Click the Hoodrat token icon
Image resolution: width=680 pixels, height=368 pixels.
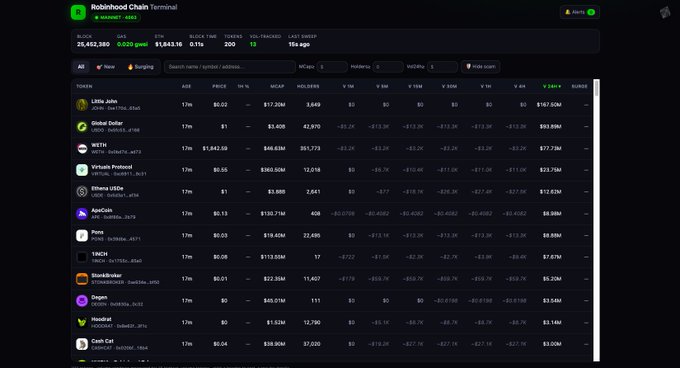[x=82, y=322]
